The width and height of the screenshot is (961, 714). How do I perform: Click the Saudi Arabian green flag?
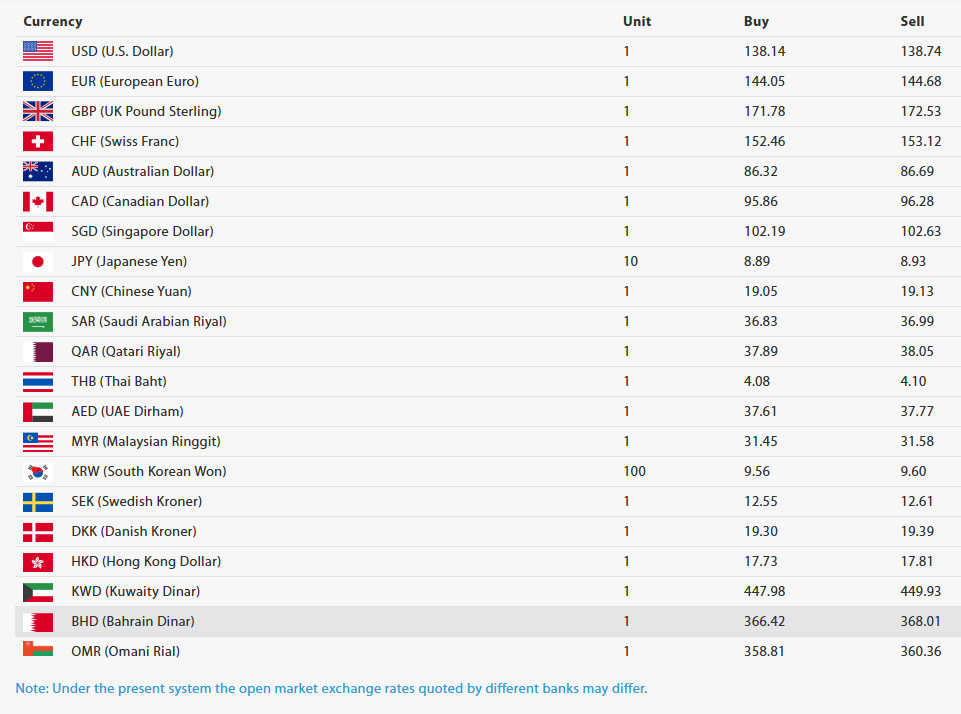tap(37, 321)
